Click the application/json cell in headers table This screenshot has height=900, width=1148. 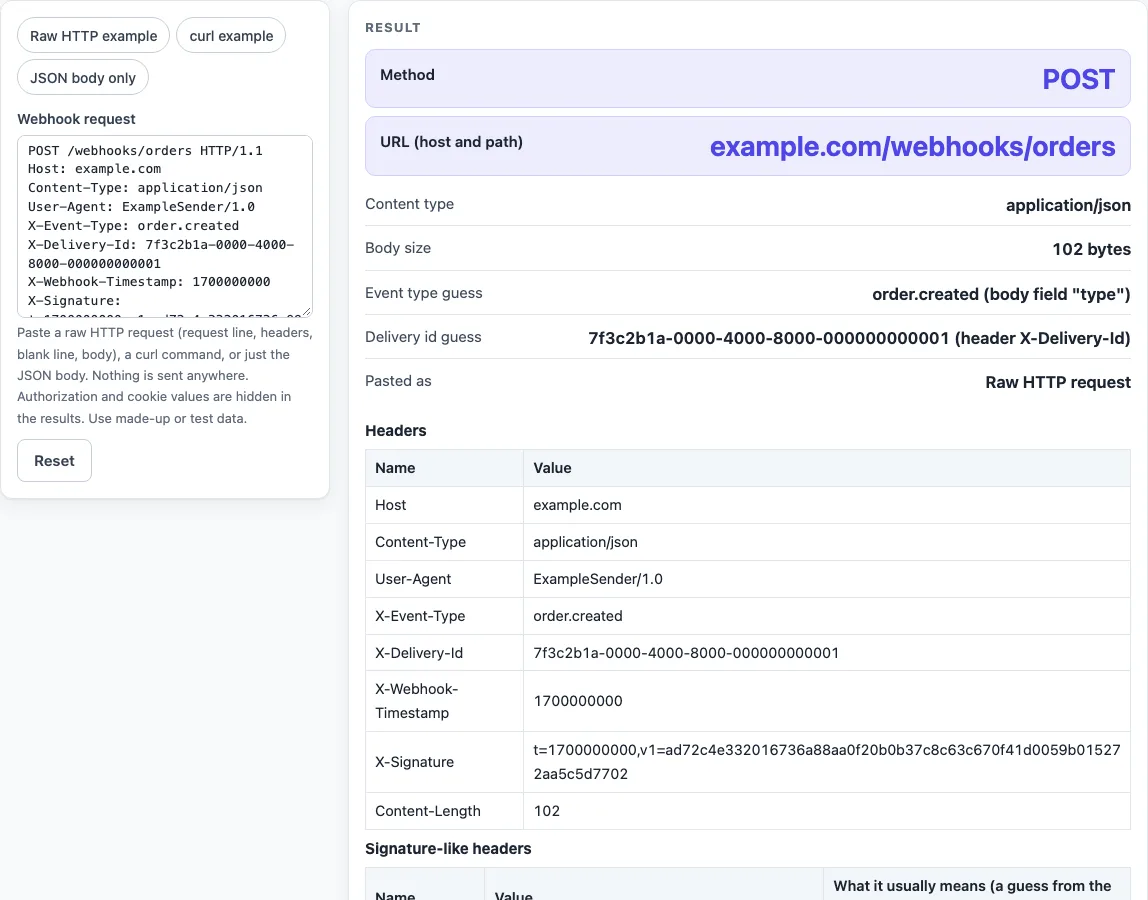pyautogui.click(x=827, y=542)
